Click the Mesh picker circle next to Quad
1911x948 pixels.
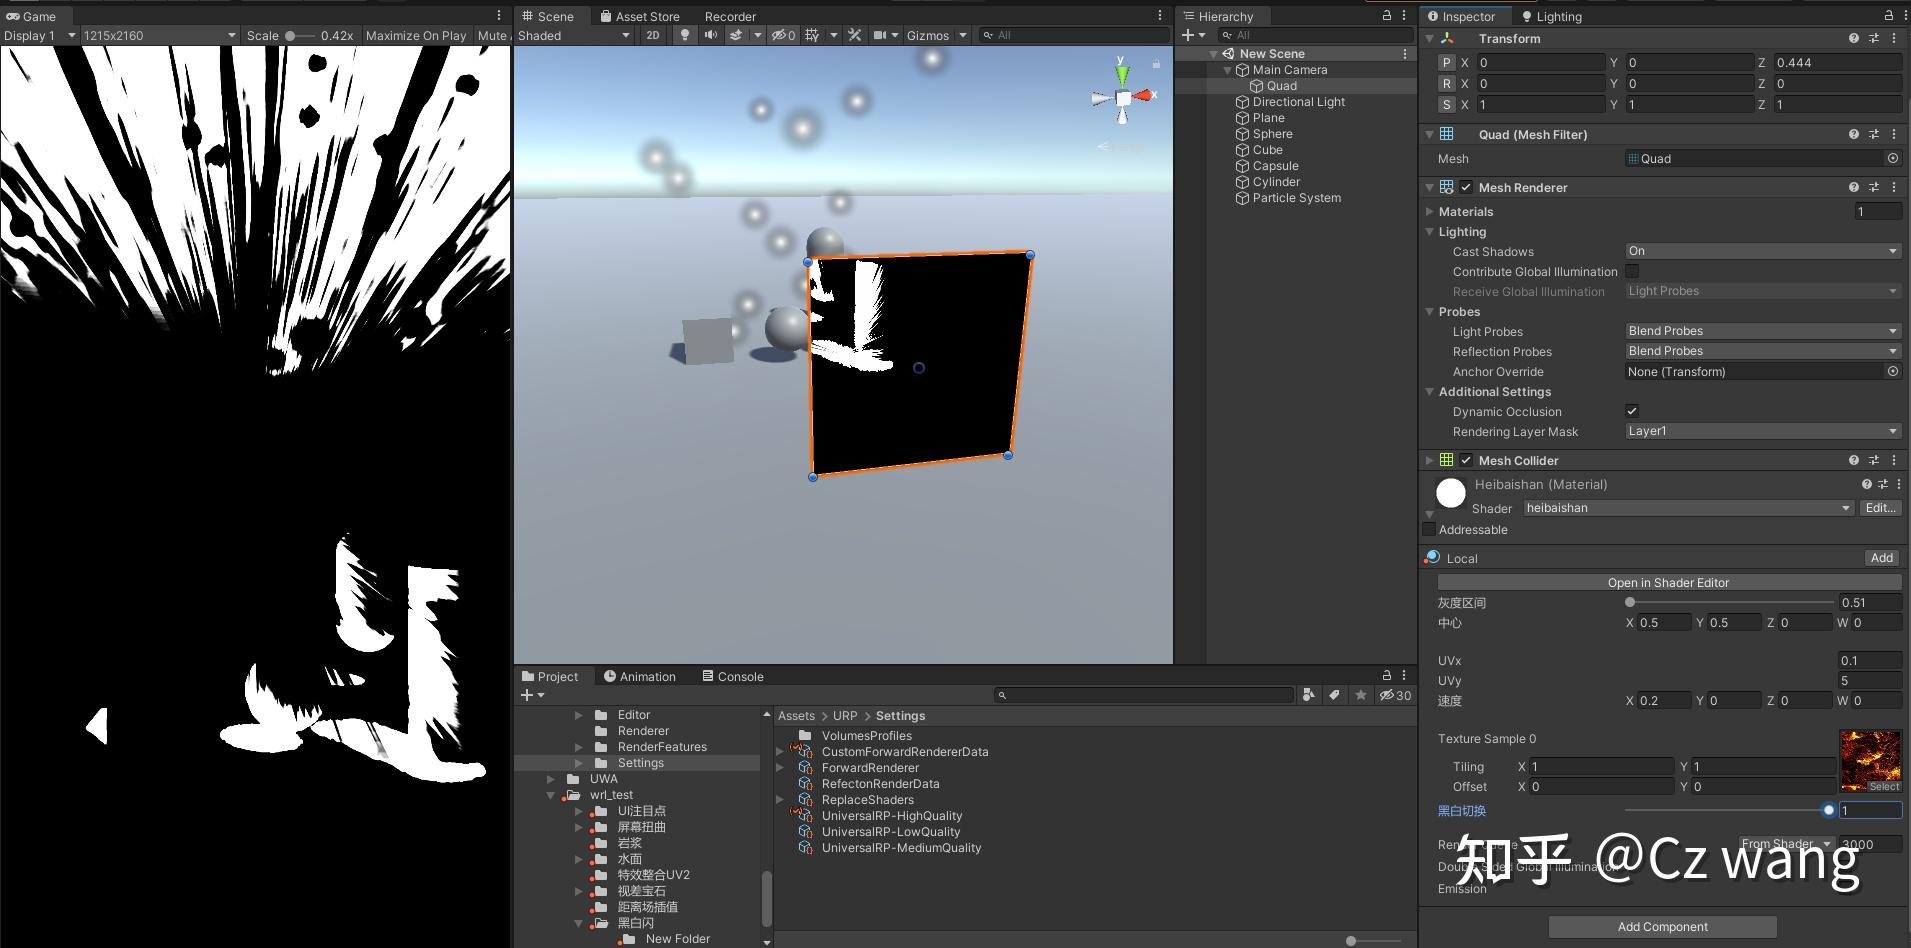[1893, 158]
